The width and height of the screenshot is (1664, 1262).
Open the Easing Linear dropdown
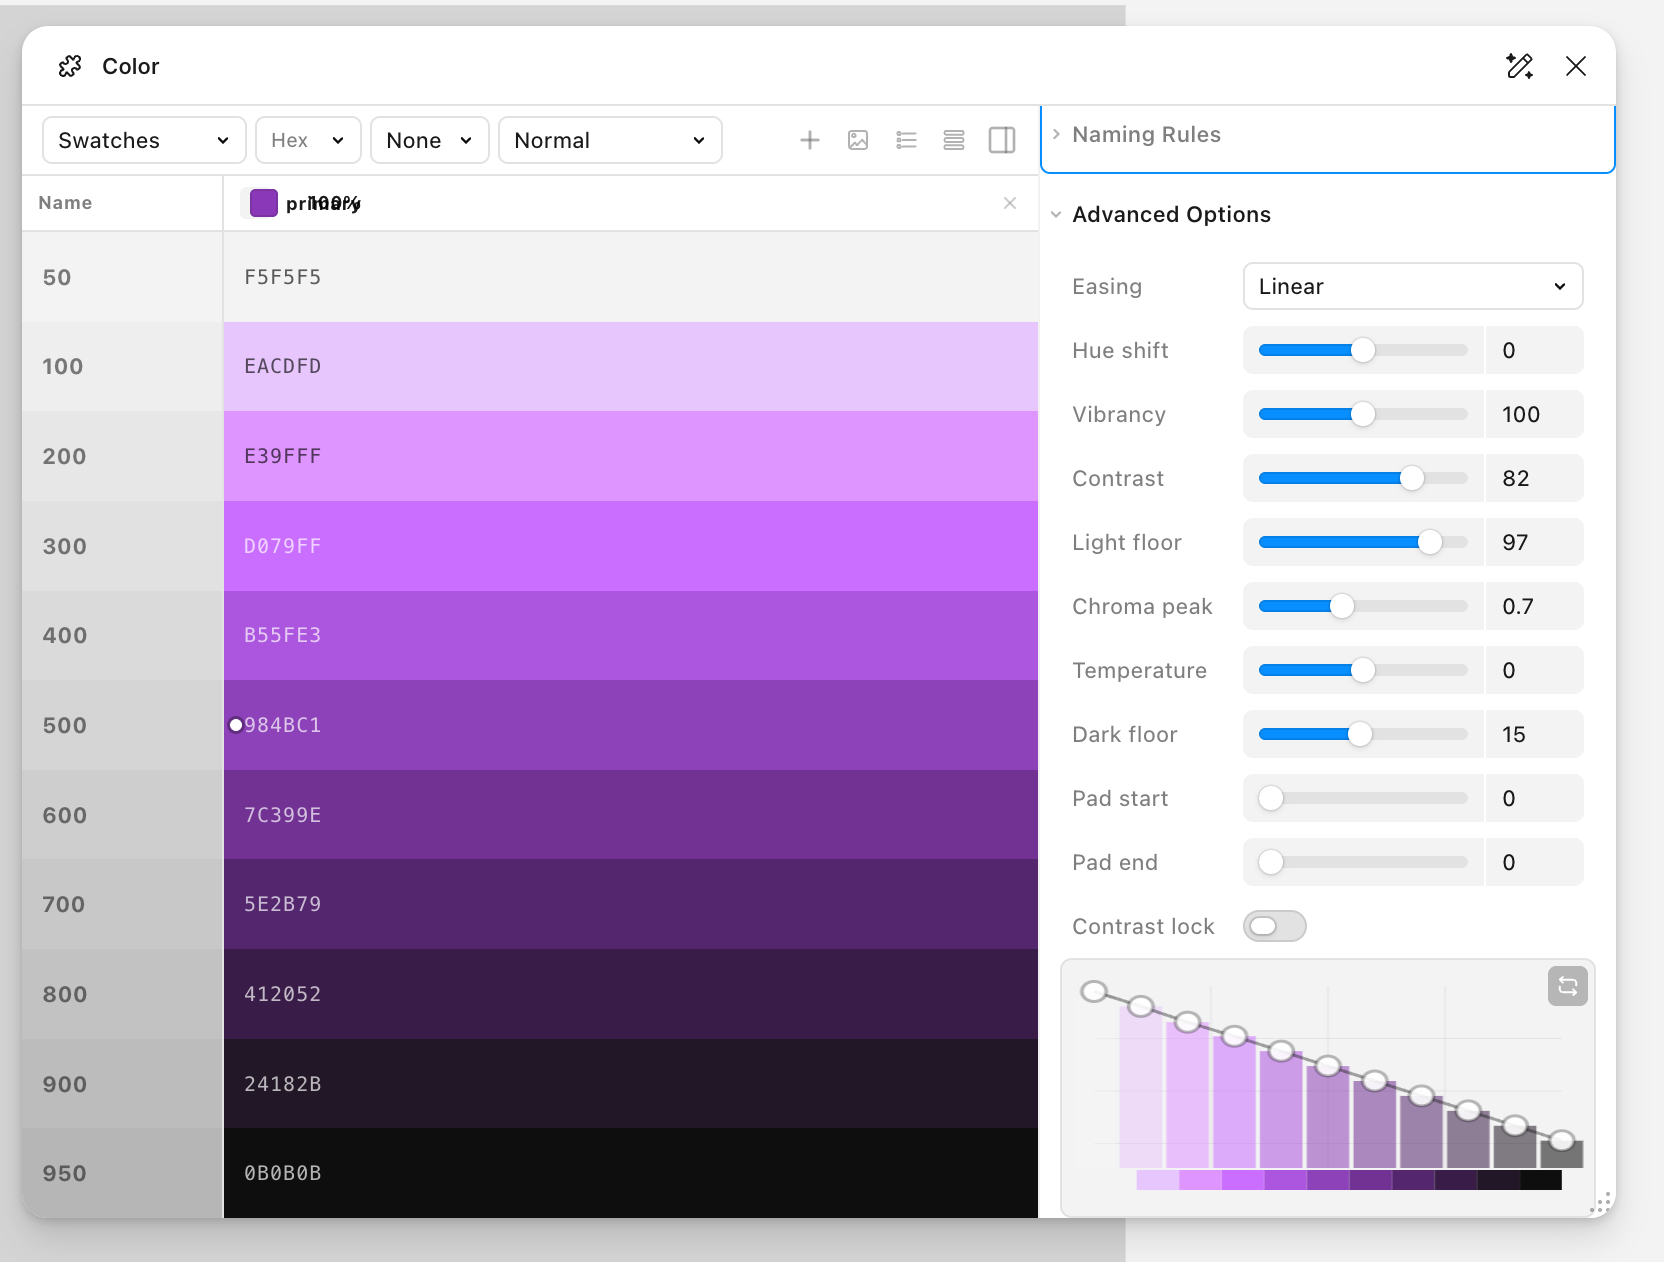tap(1413, 286)
